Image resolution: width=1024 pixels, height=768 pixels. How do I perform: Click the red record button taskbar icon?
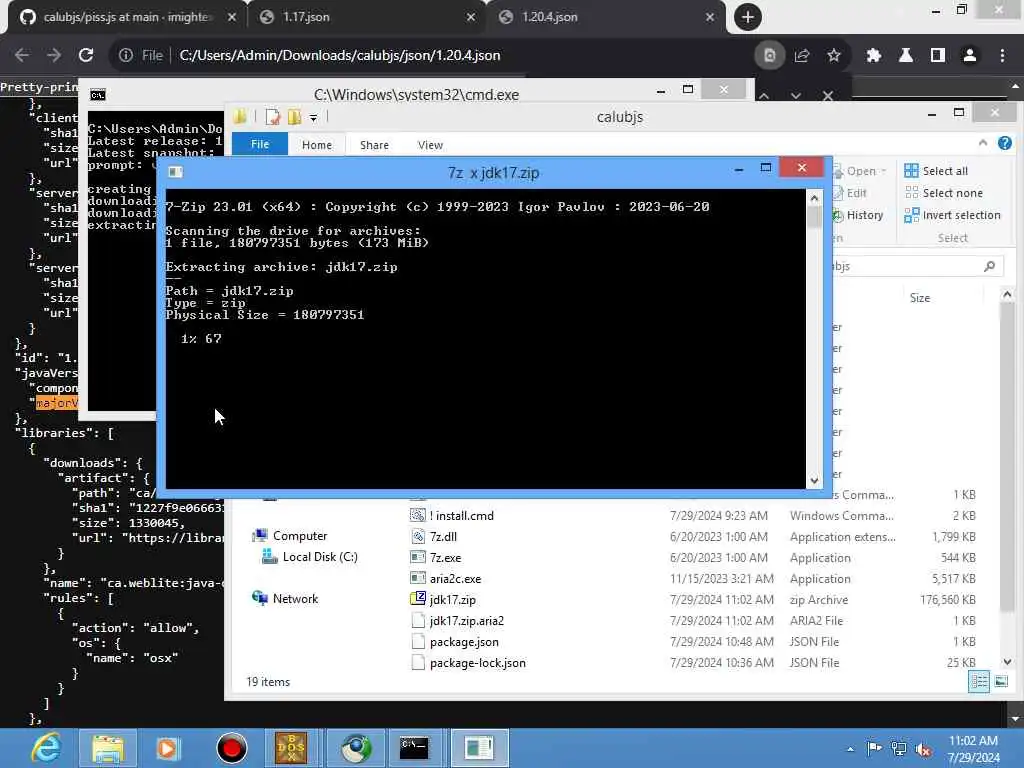[x=231, y=748]
